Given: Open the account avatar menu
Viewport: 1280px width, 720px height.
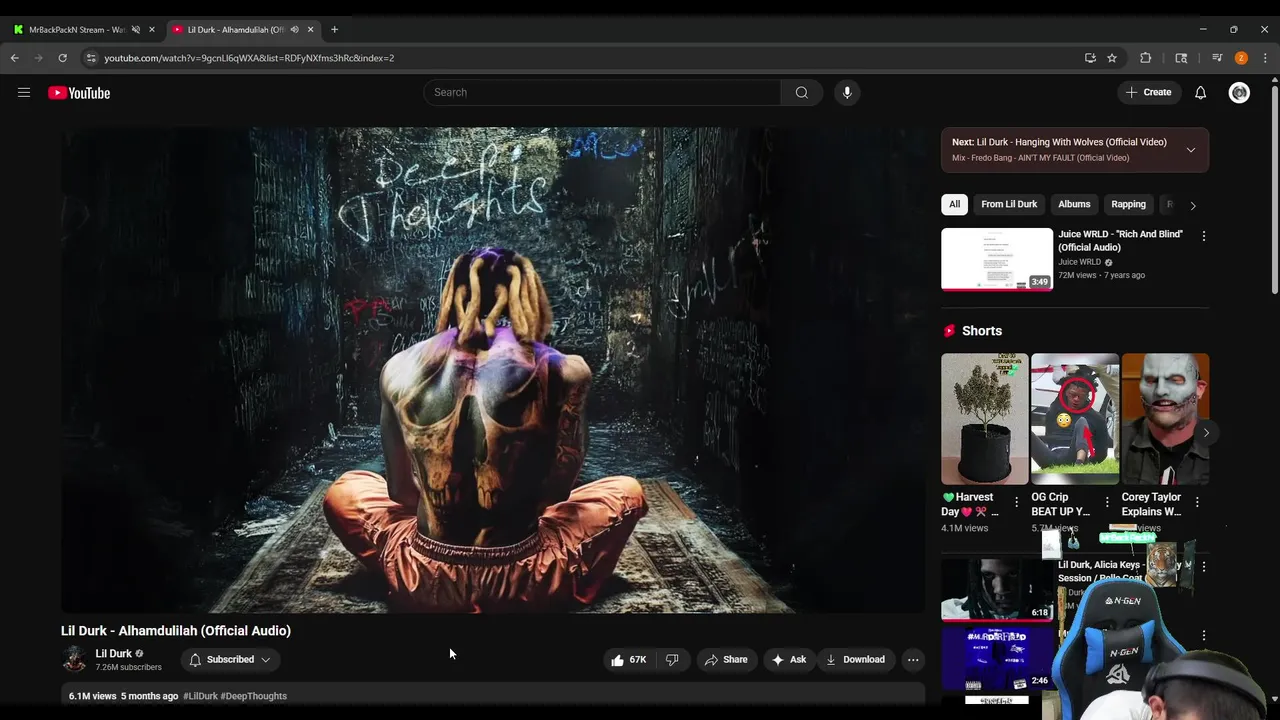Looking at the screenshot, I should click(x=1239, y=93).
